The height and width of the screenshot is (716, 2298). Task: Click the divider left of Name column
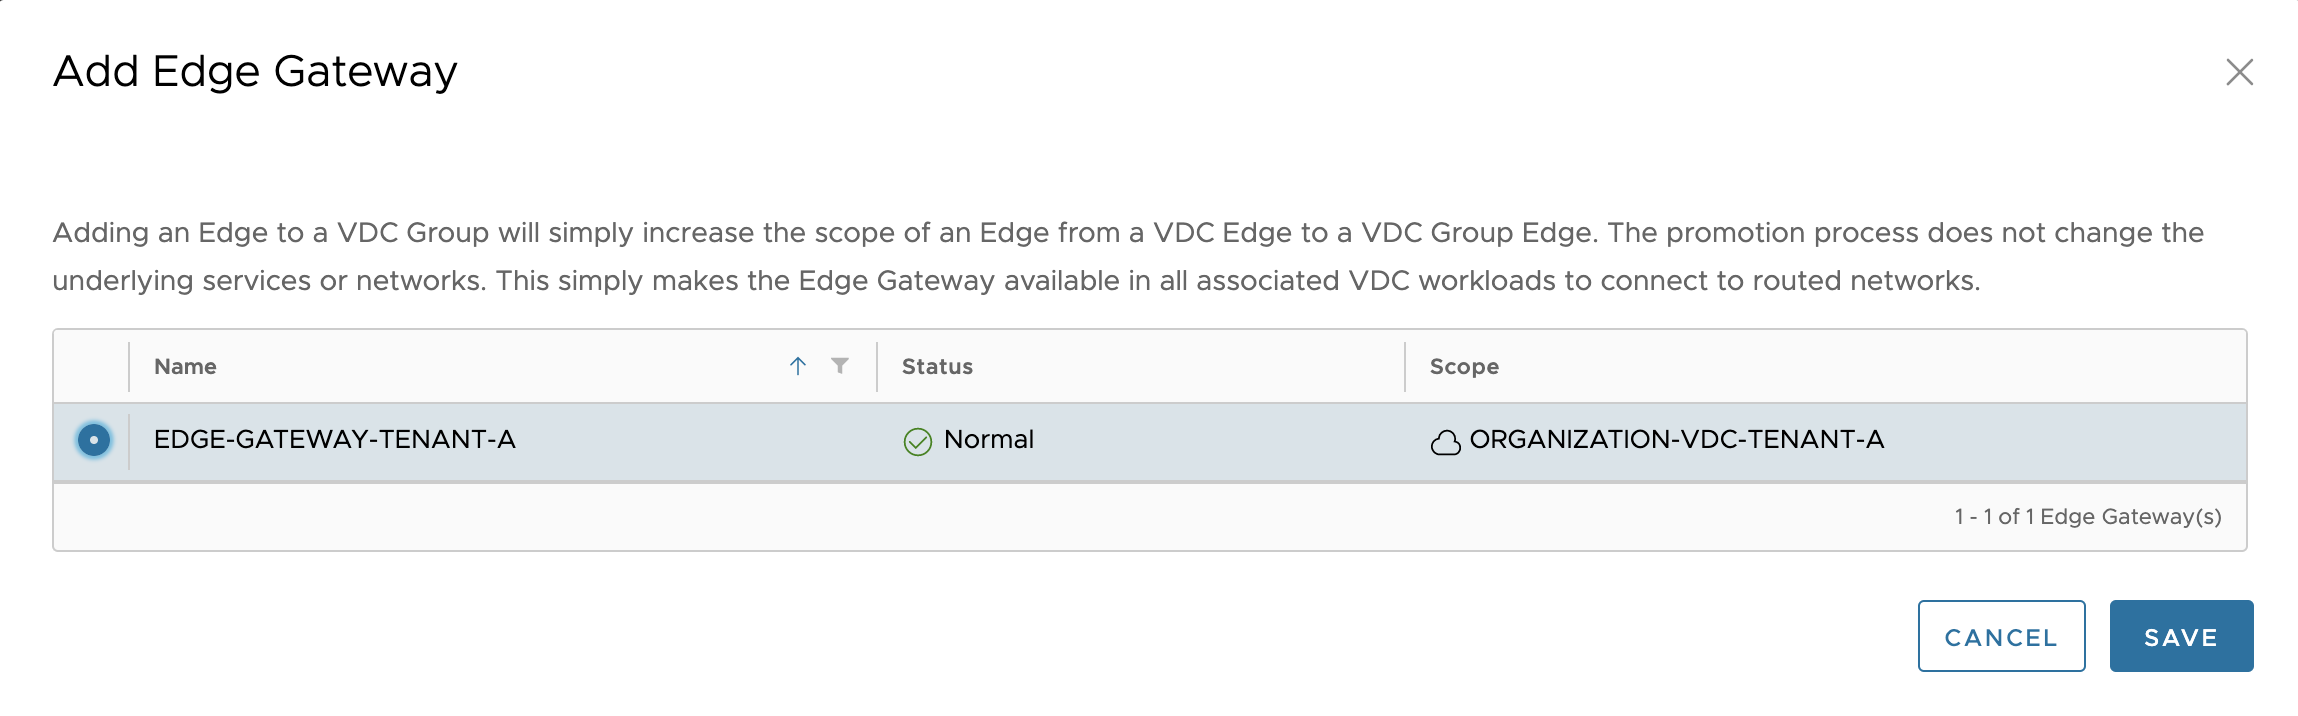(x=129, y=367)
